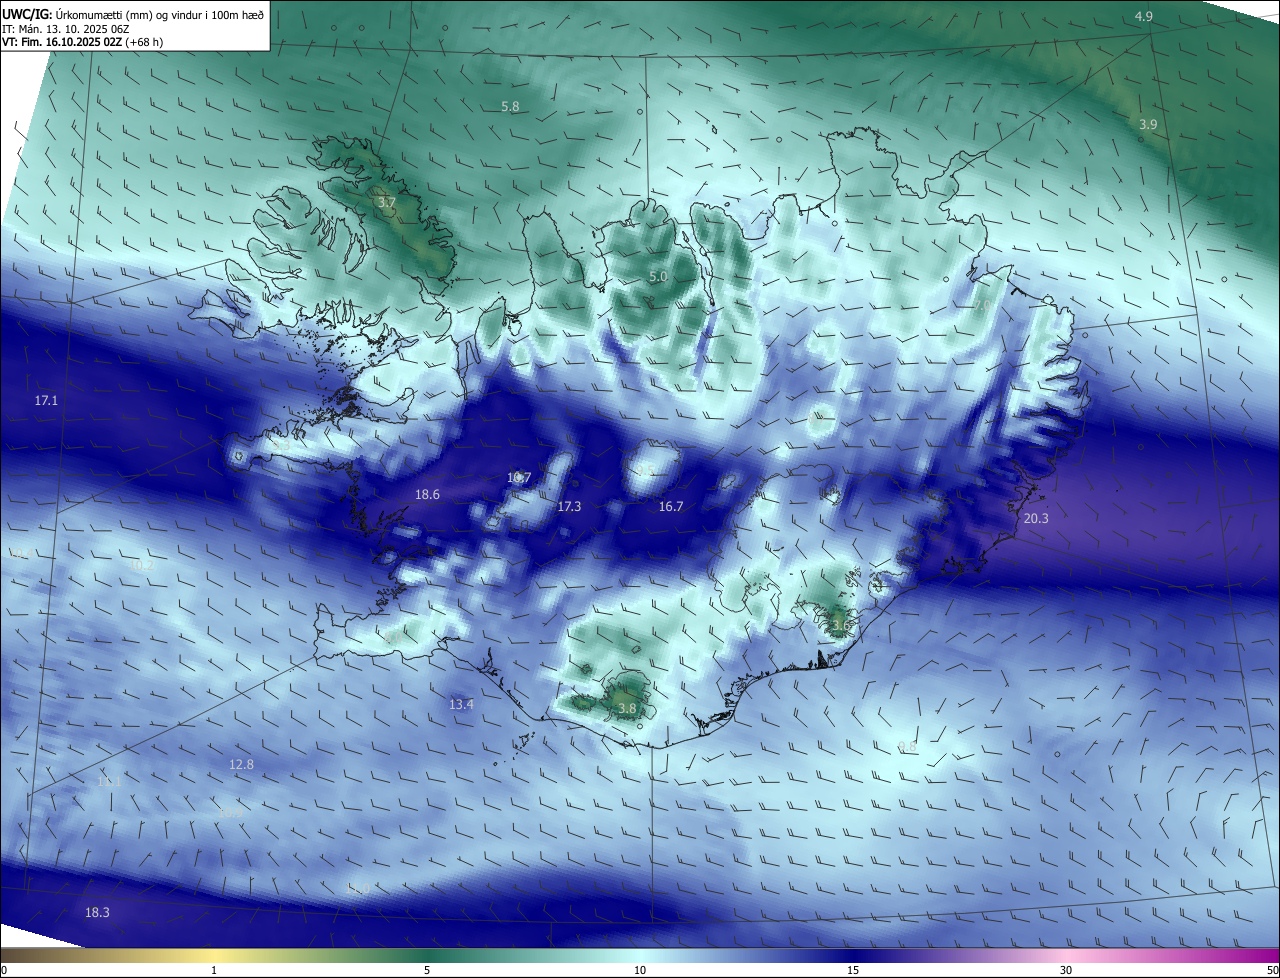Click the color scale tick label 5
This screenshot has height=978, width=1280.
coord(427,970)
